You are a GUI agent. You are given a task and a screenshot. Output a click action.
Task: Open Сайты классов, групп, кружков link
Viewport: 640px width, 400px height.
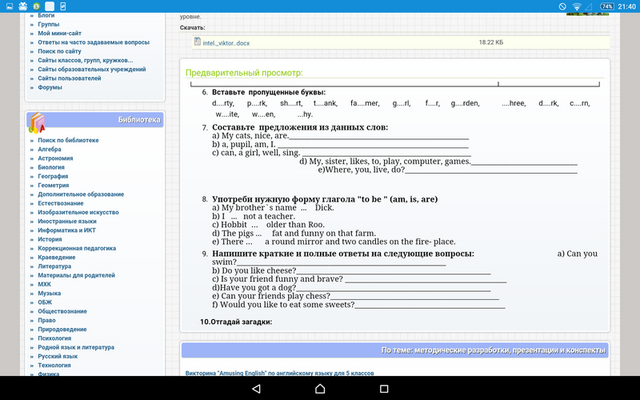pos(85,60)
